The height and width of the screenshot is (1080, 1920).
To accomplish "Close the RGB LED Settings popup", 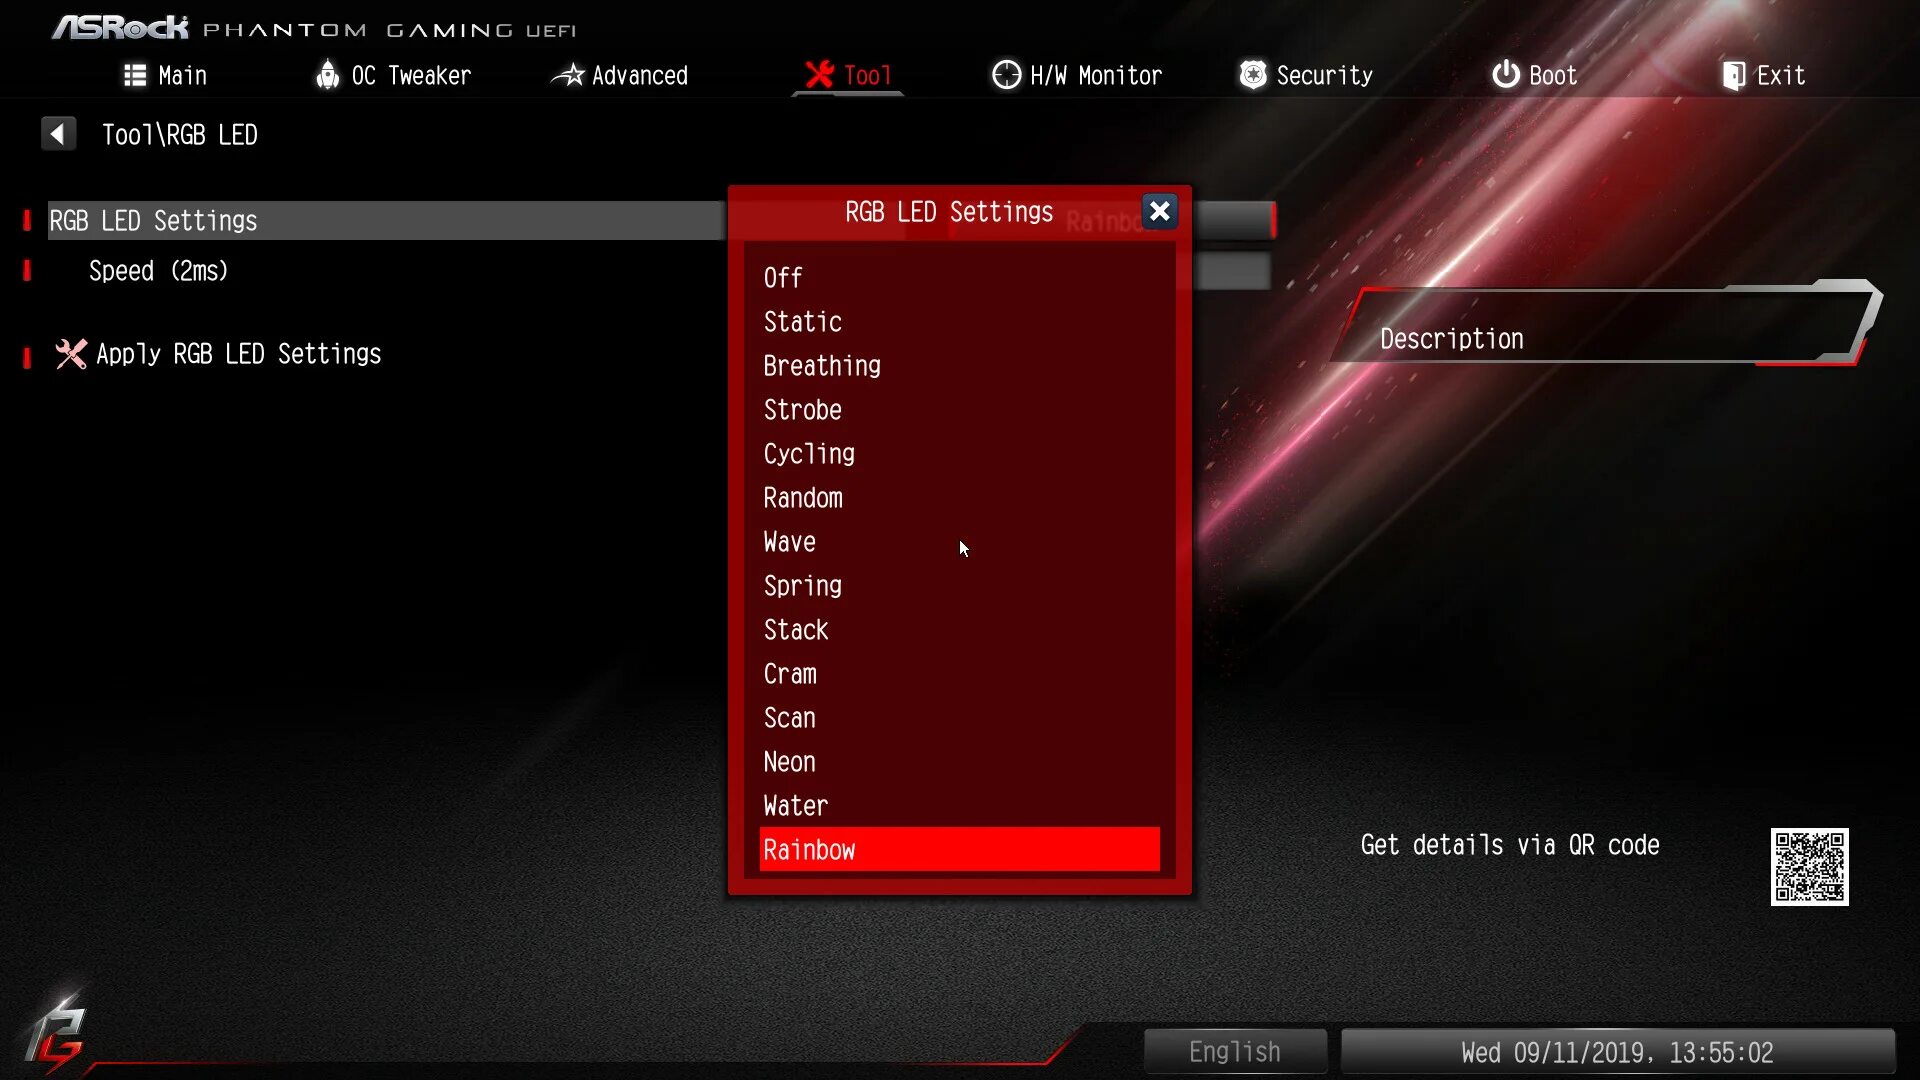I will 1159,211.
